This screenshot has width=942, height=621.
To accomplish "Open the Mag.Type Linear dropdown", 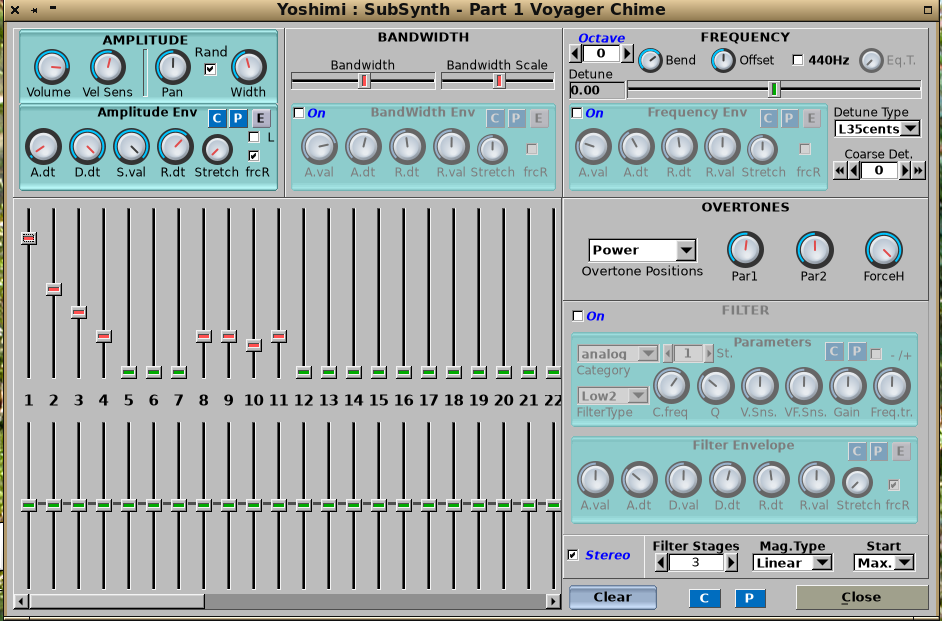I will click(793, 563).
